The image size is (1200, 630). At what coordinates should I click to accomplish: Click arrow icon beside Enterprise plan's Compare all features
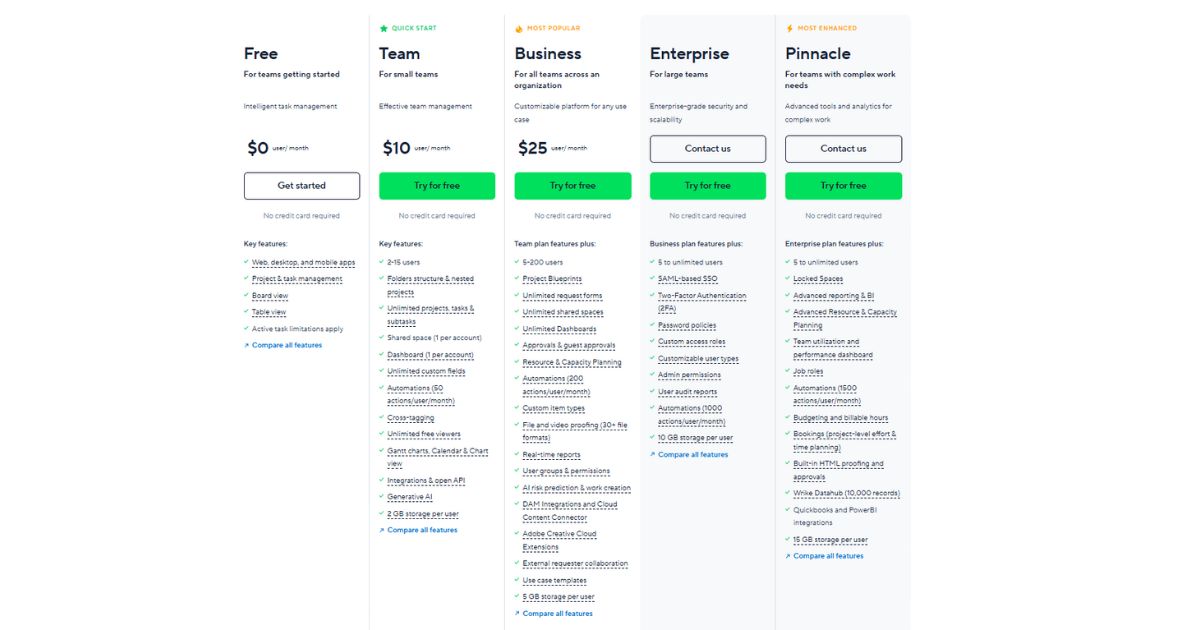(653, 455)
